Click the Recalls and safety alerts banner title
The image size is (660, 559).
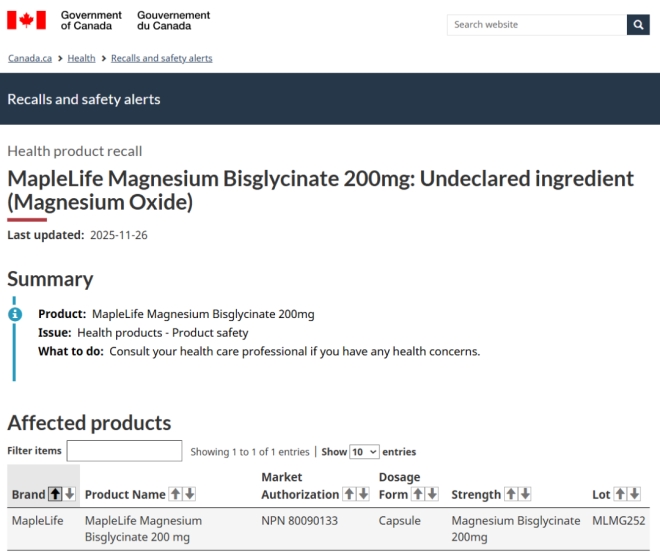click(x=84, y=99)
